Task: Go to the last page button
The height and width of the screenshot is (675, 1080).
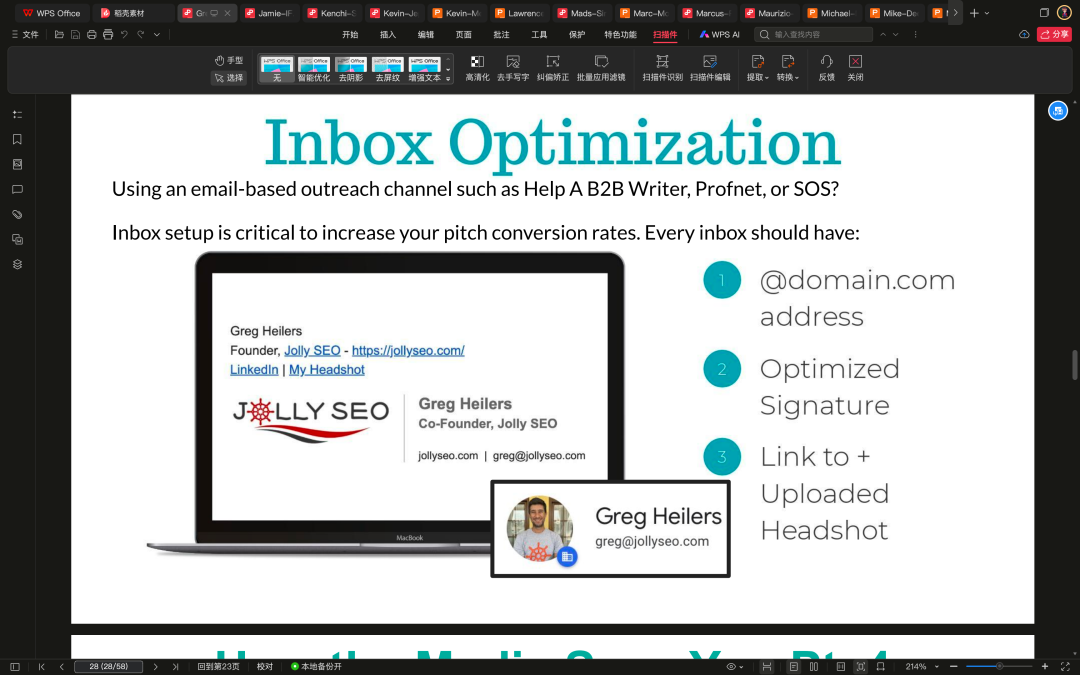Action: [175, 666]
